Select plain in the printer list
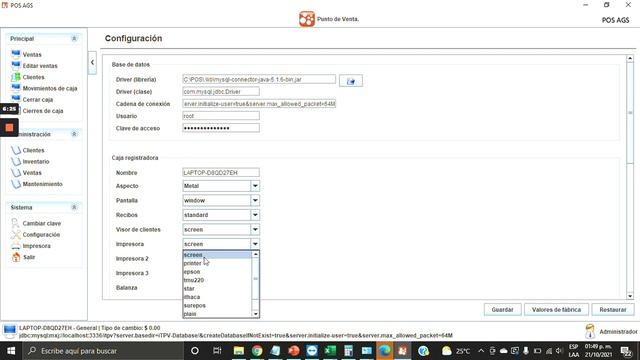This screenshot has width=640, height=360. (217, 314)
